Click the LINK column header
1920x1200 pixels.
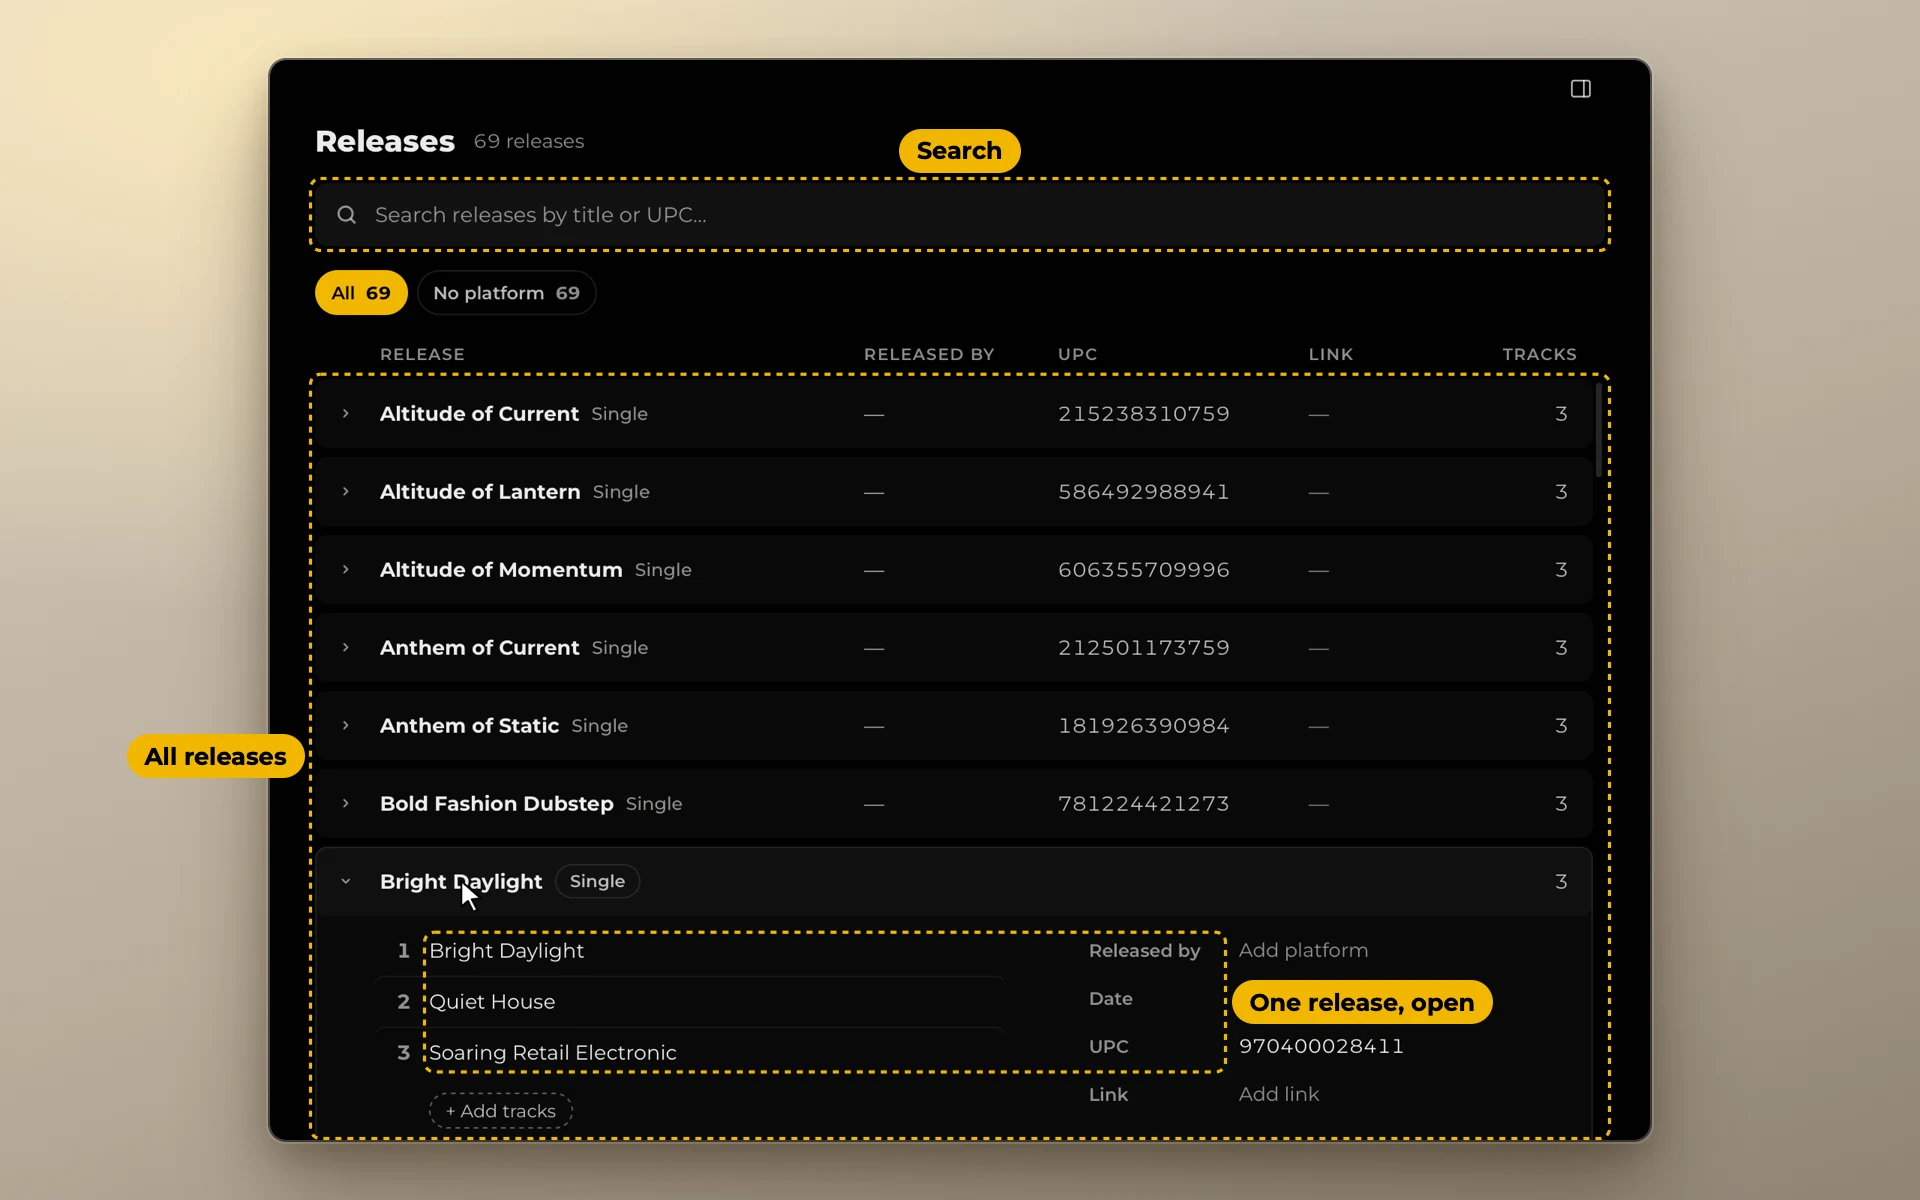coord(1331,354)
